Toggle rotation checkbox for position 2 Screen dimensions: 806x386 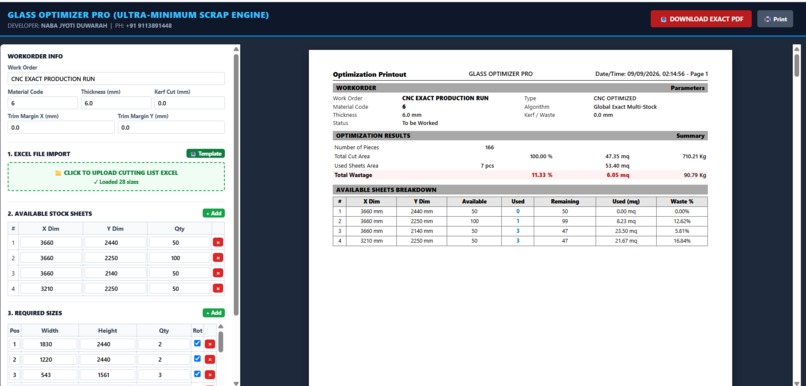coord(197,358)
